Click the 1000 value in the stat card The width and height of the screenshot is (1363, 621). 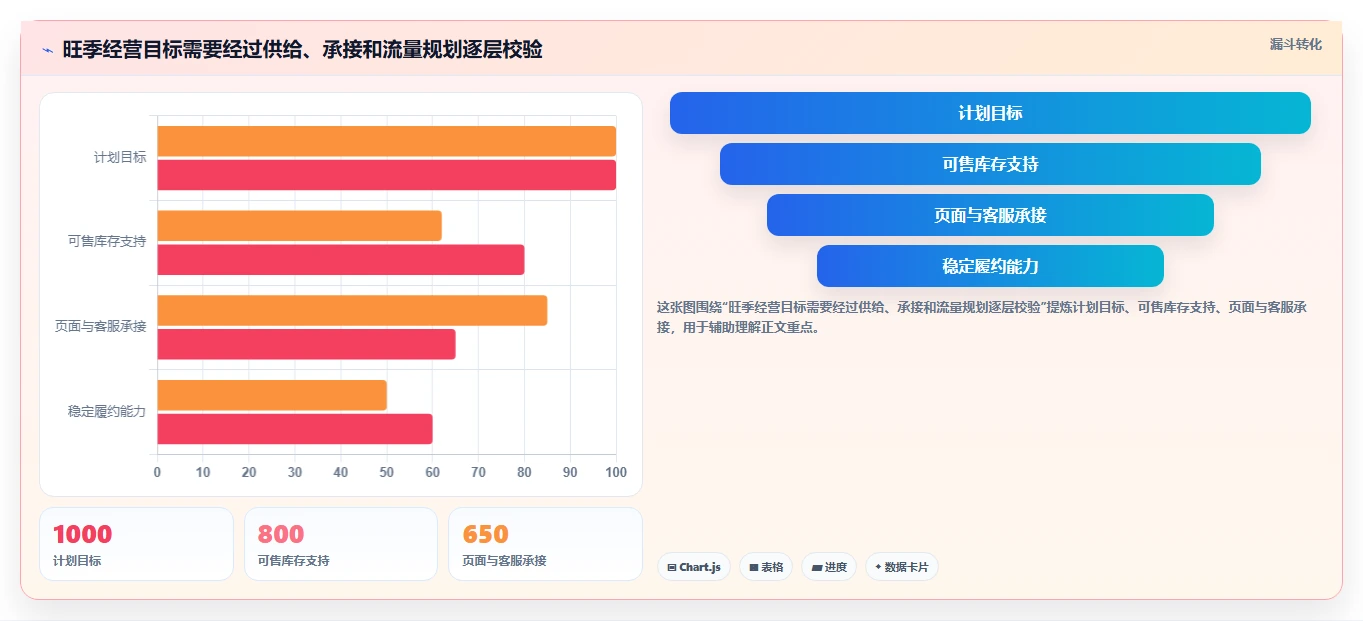(82, 534)
